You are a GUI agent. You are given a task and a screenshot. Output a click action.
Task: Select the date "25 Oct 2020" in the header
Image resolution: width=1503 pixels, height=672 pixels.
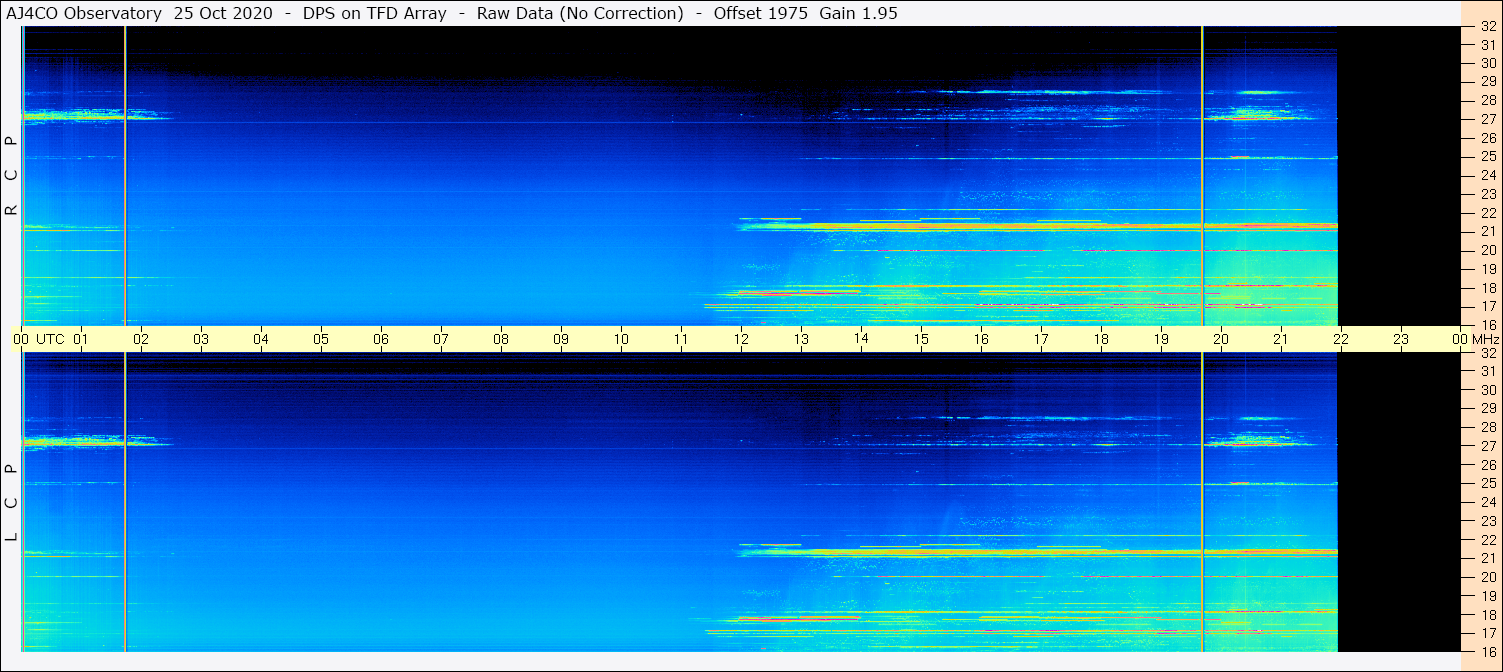222,13
